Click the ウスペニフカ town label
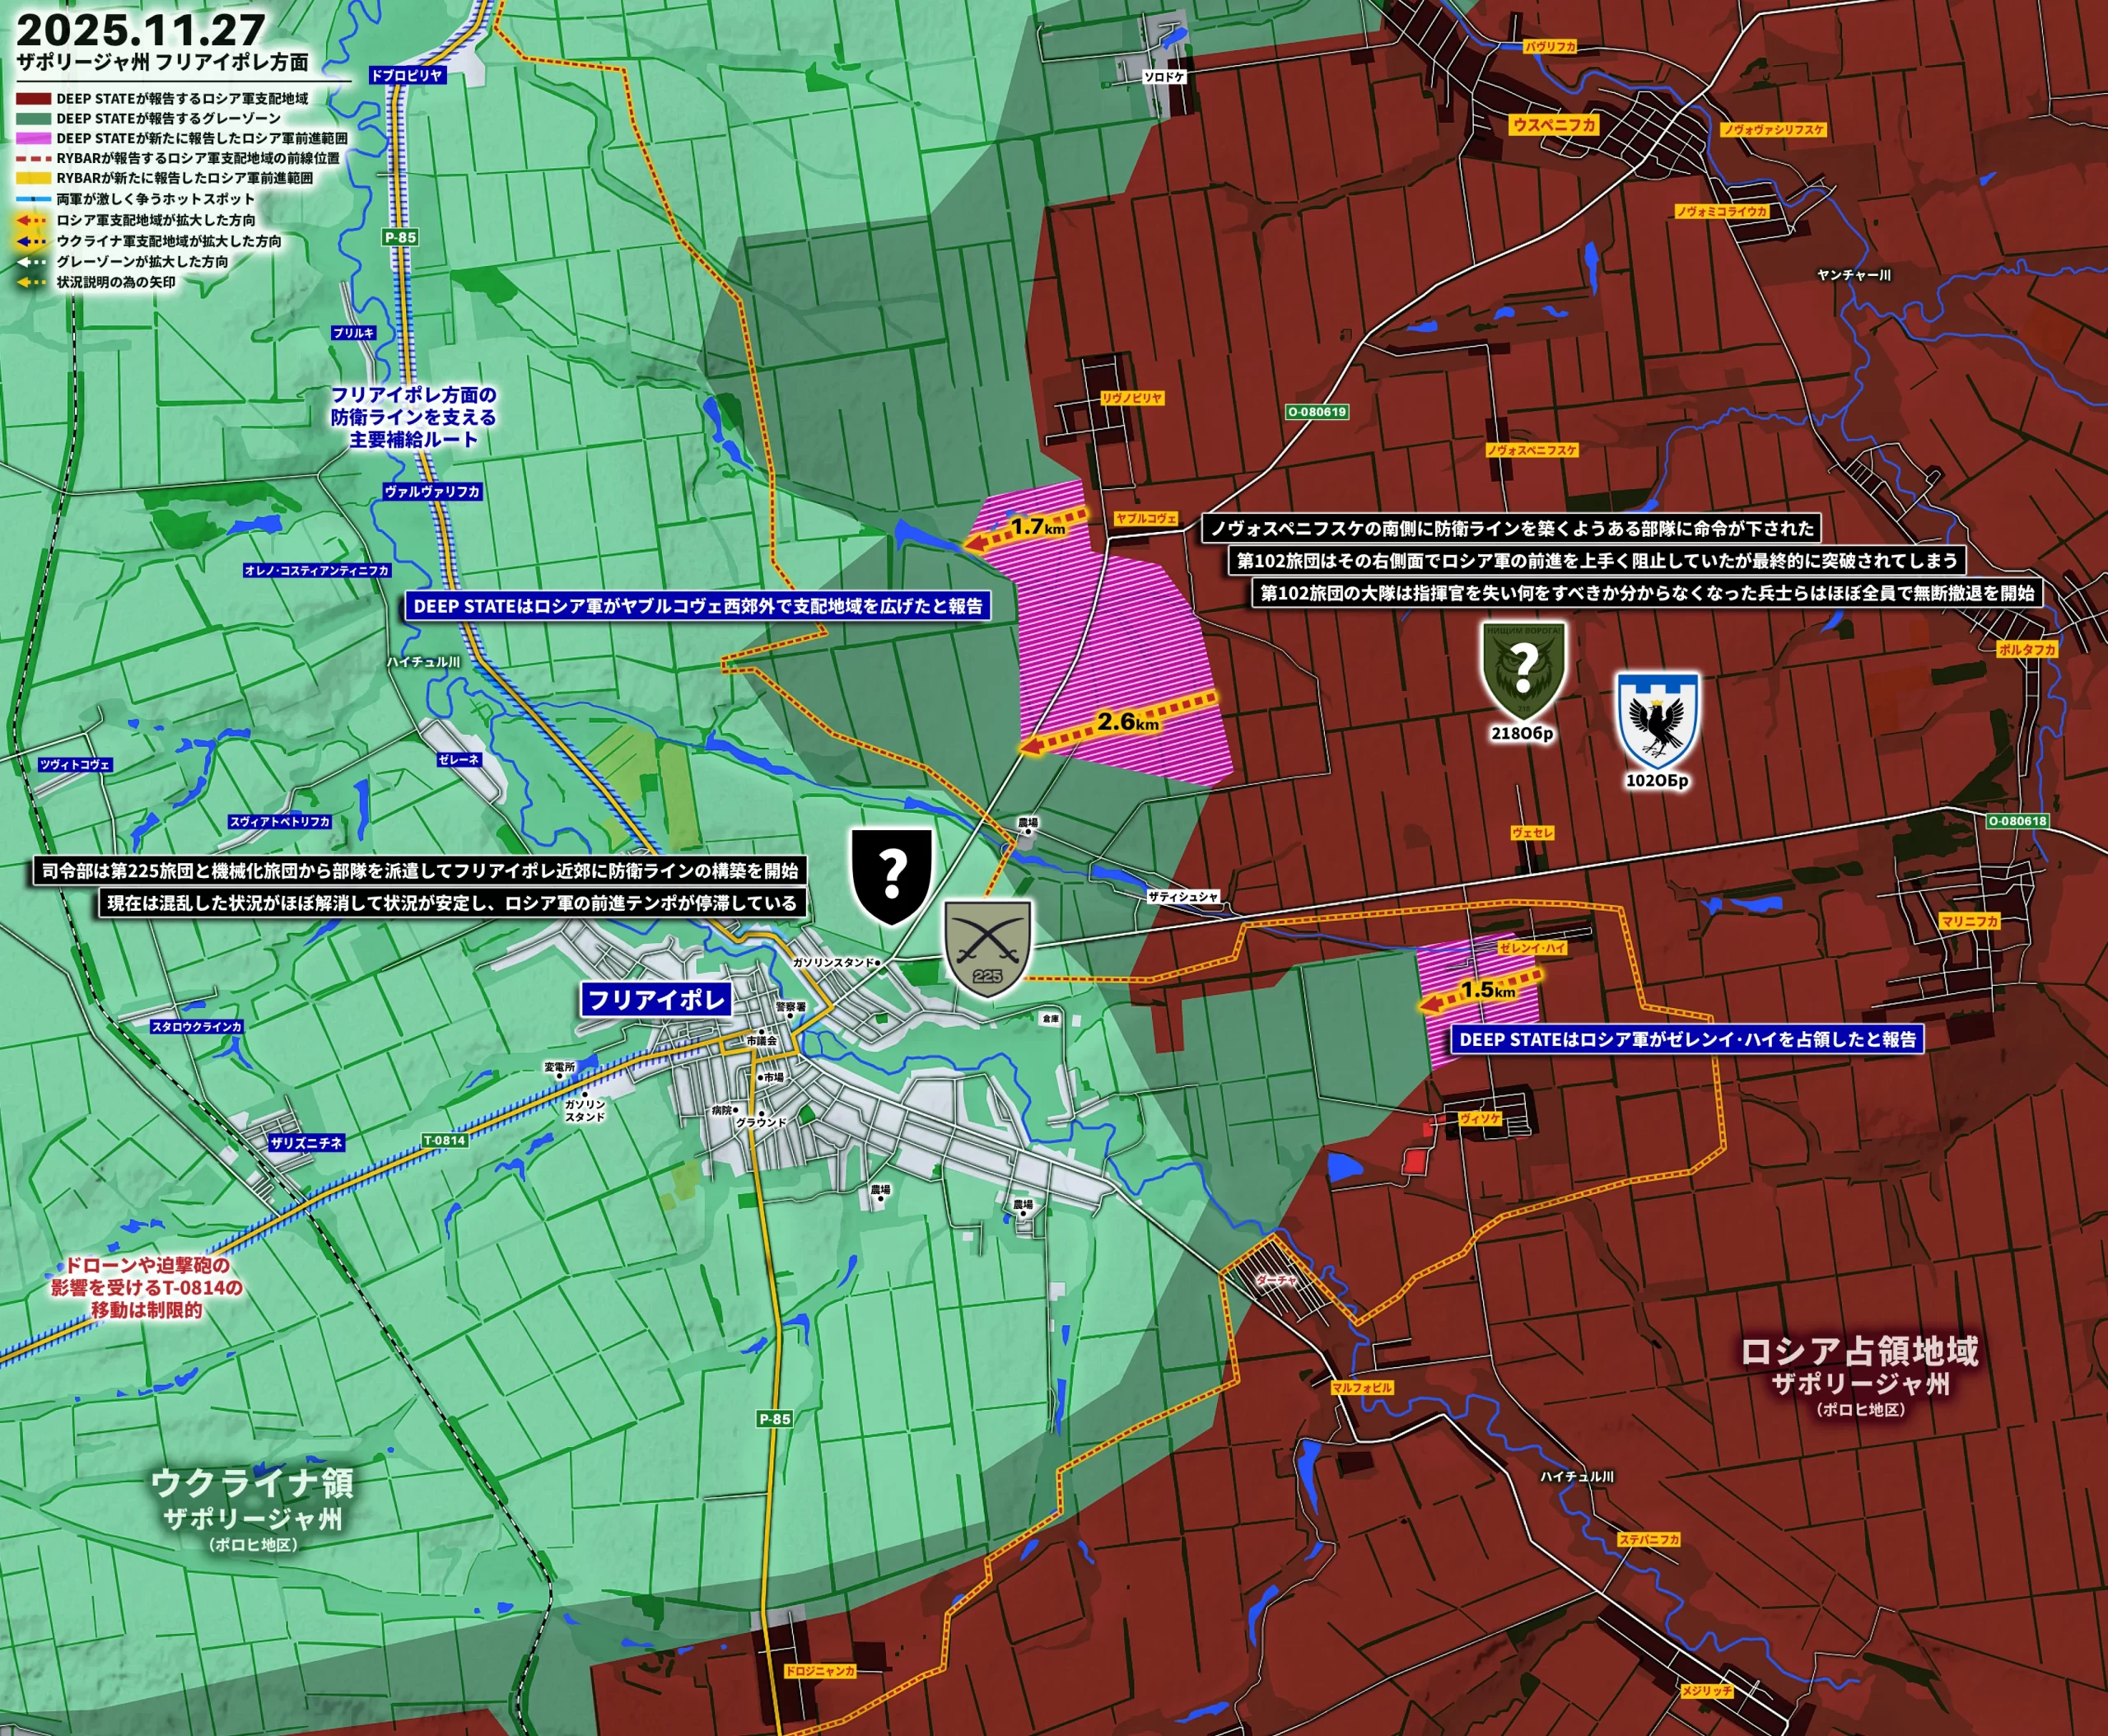The height and width of the screenshot is (1736, 2108). pyautogui.click(x=1554, y=125)
